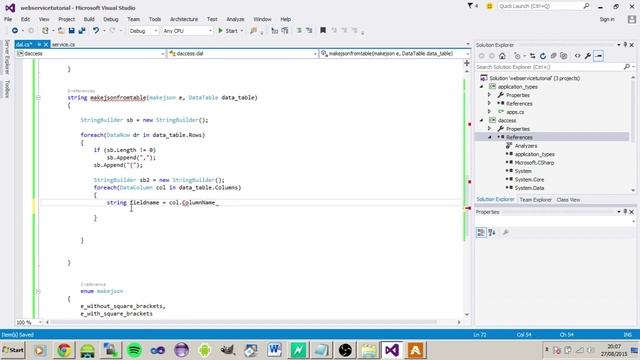Click the wrench Properties icon in Solution Explorer
This screenshot has width=640, height=360.
click(x=588, y=56)
